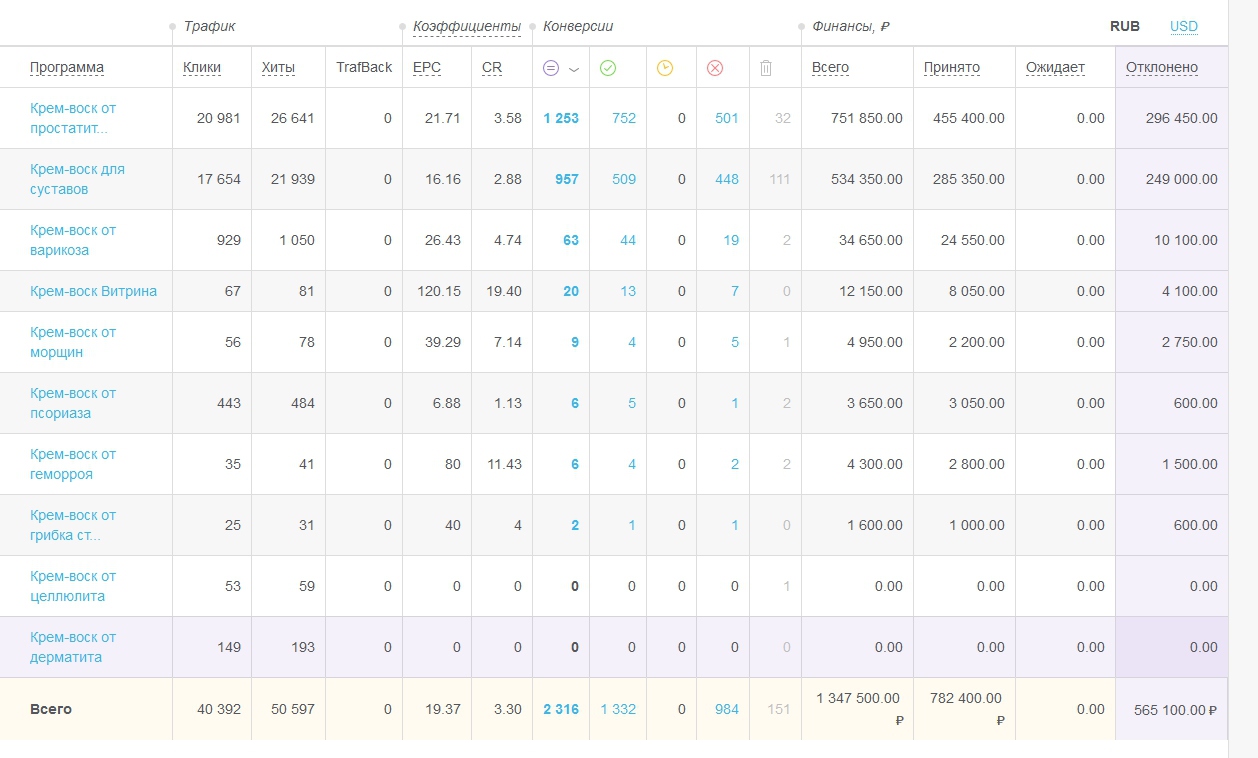Sort by the Отклонено column header
Image resolution: width=1258 pixels, height=758 pixels.
[x=1162, y=68]
